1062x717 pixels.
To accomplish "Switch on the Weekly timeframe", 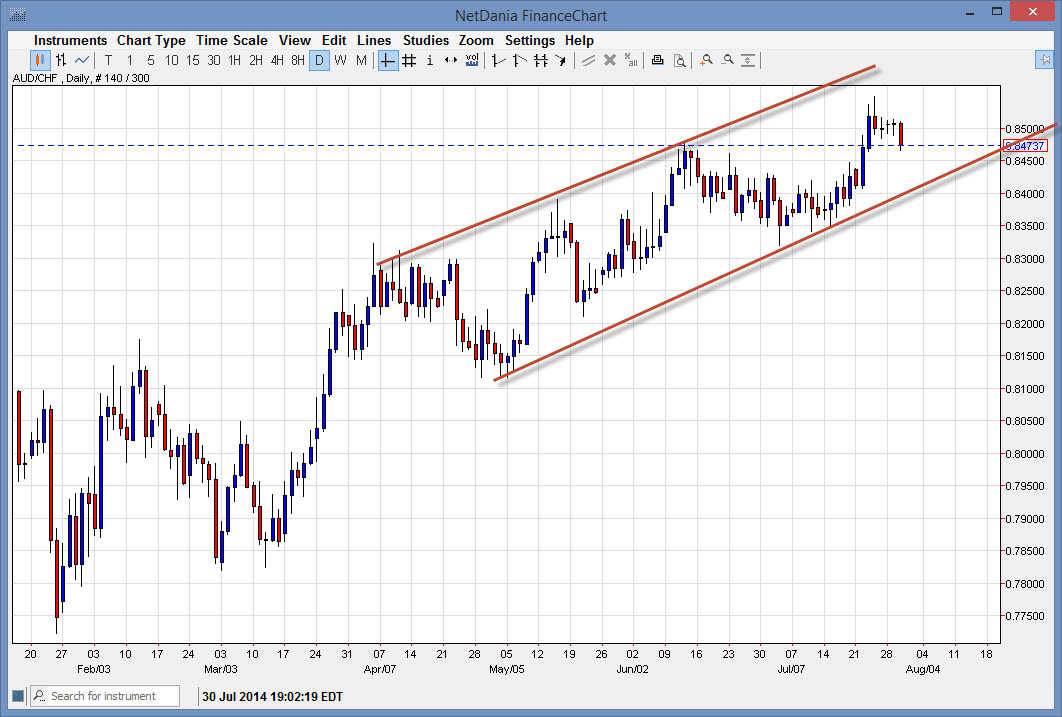I will [340, 60].
